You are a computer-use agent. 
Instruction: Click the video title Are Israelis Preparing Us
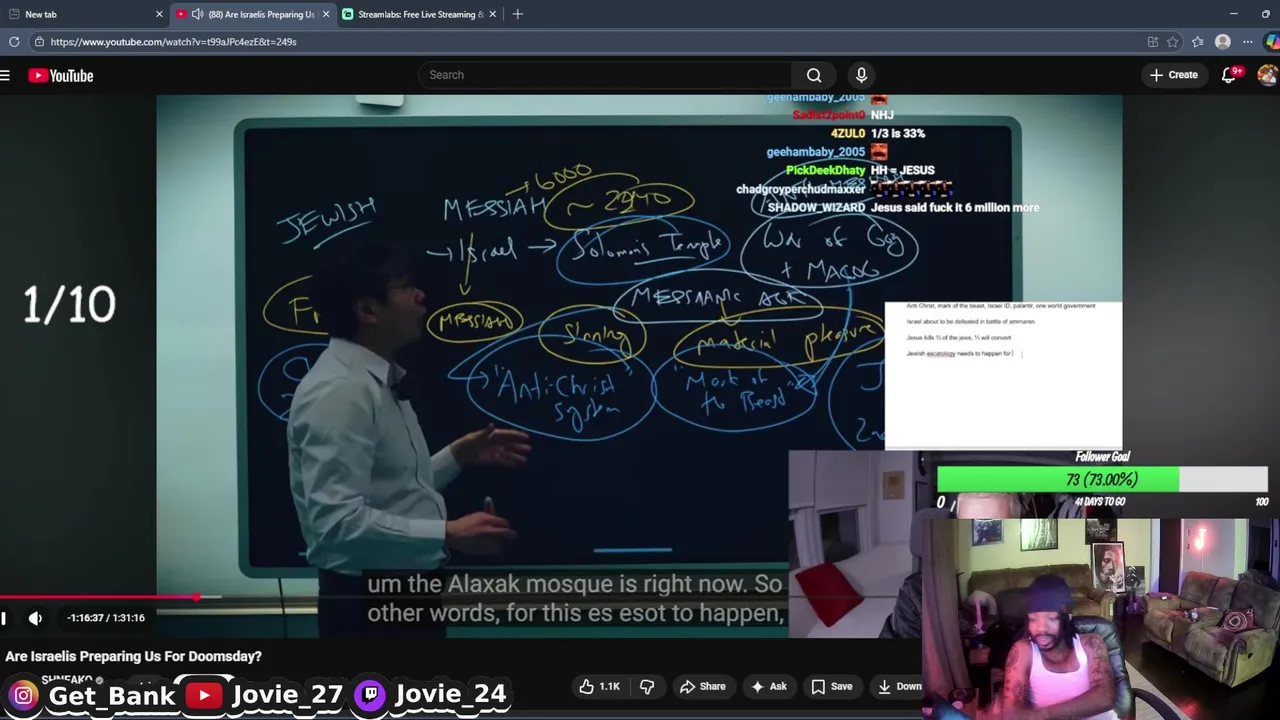[133, 656]
